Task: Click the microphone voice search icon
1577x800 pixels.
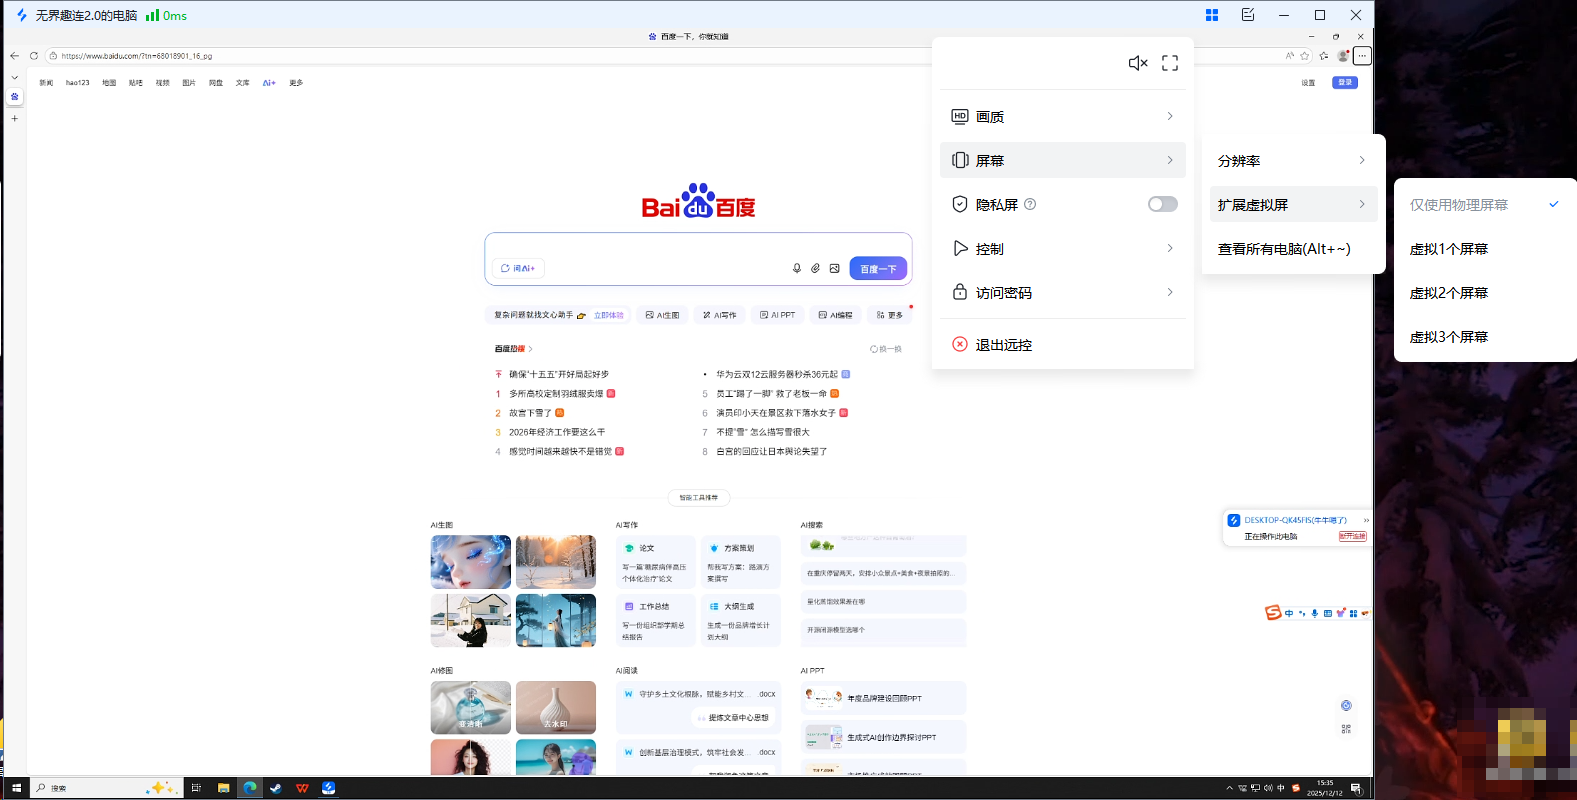Action: [797, 268]
